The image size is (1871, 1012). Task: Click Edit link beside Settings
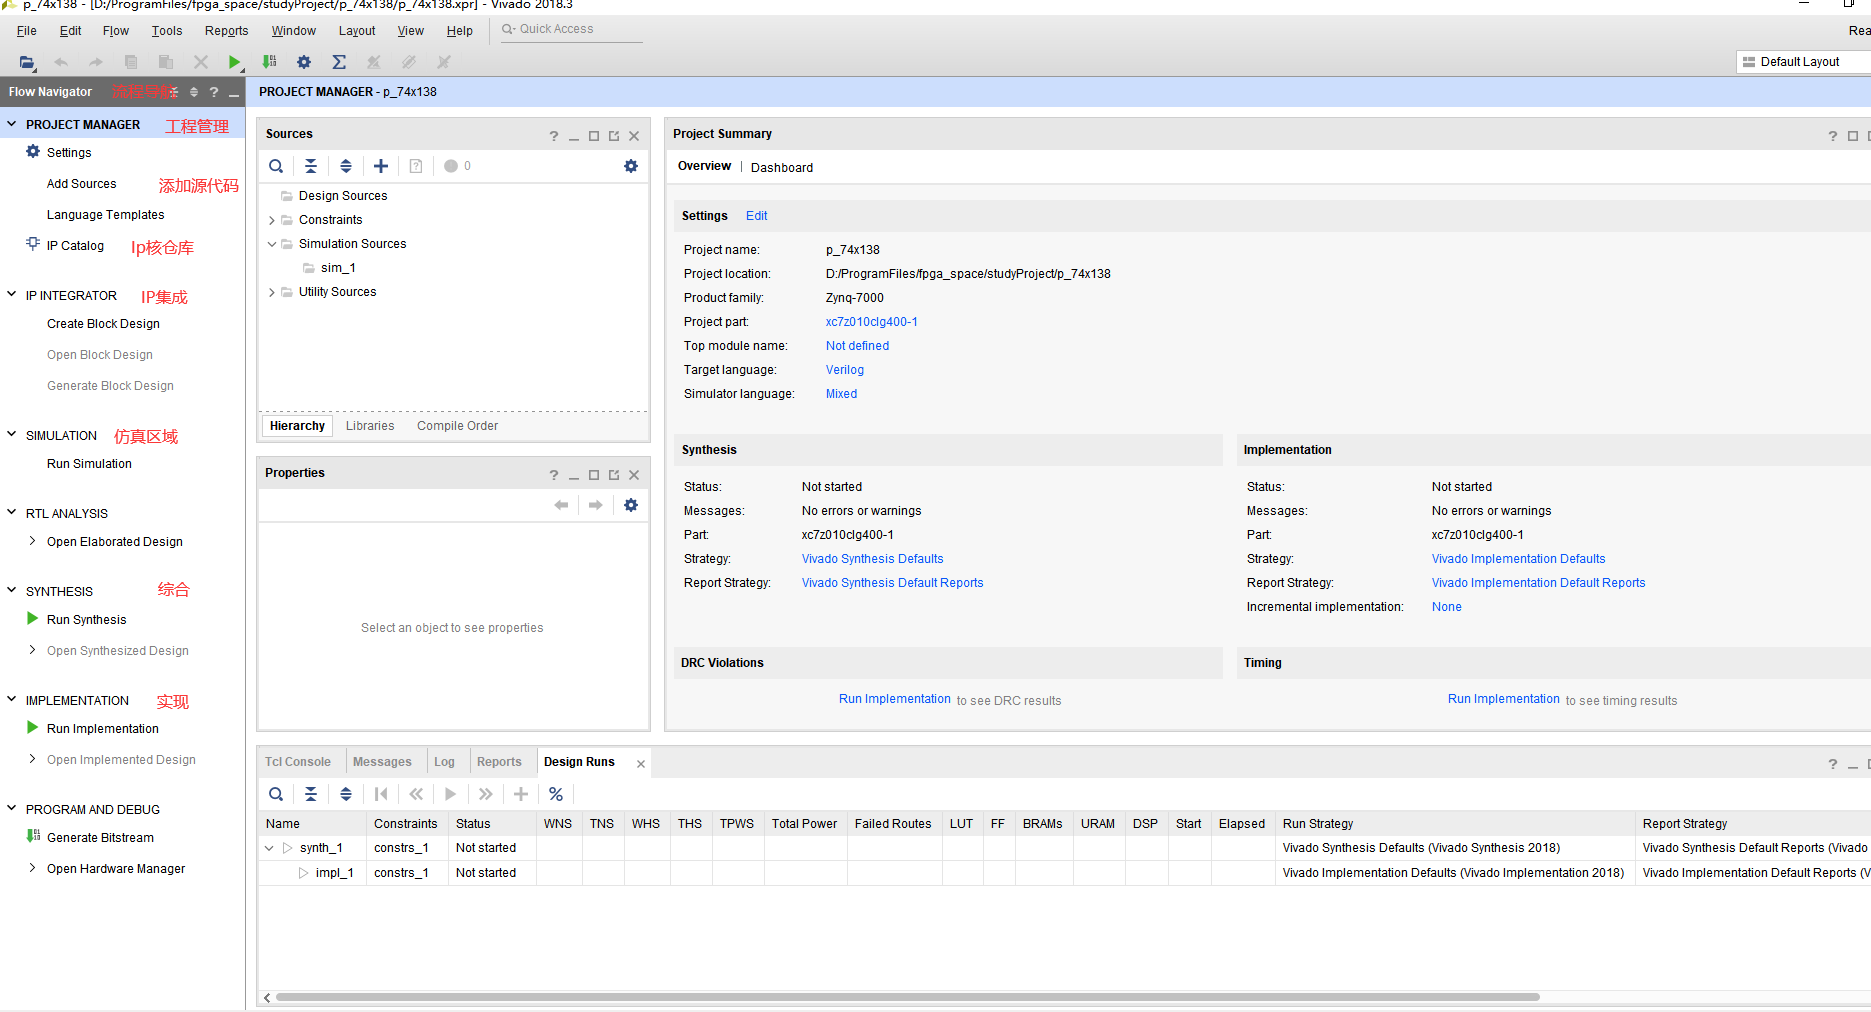[x=757, y=216]
